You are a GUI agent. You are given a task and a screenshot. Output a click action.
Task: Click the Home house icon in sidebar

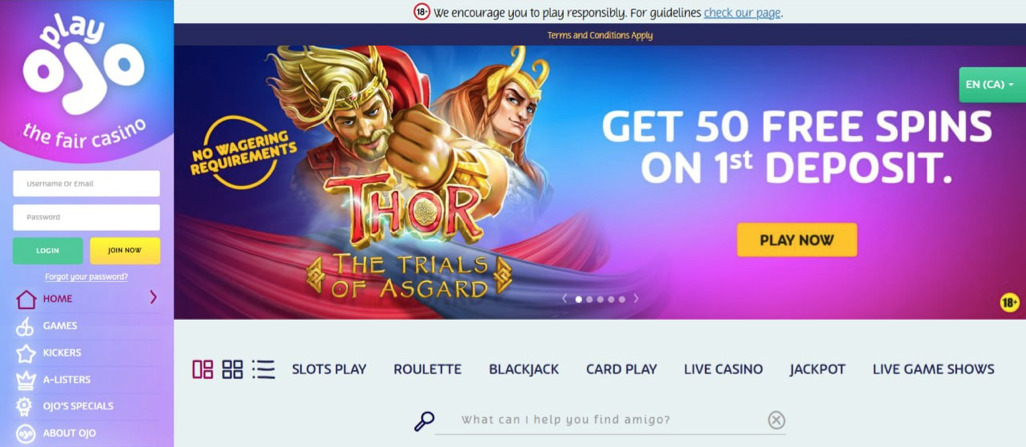(26, 299)
